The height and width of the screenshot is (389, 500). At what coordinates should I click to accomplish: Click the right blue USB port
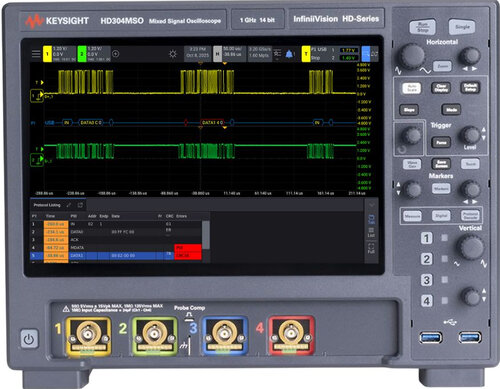click(470, 337)
